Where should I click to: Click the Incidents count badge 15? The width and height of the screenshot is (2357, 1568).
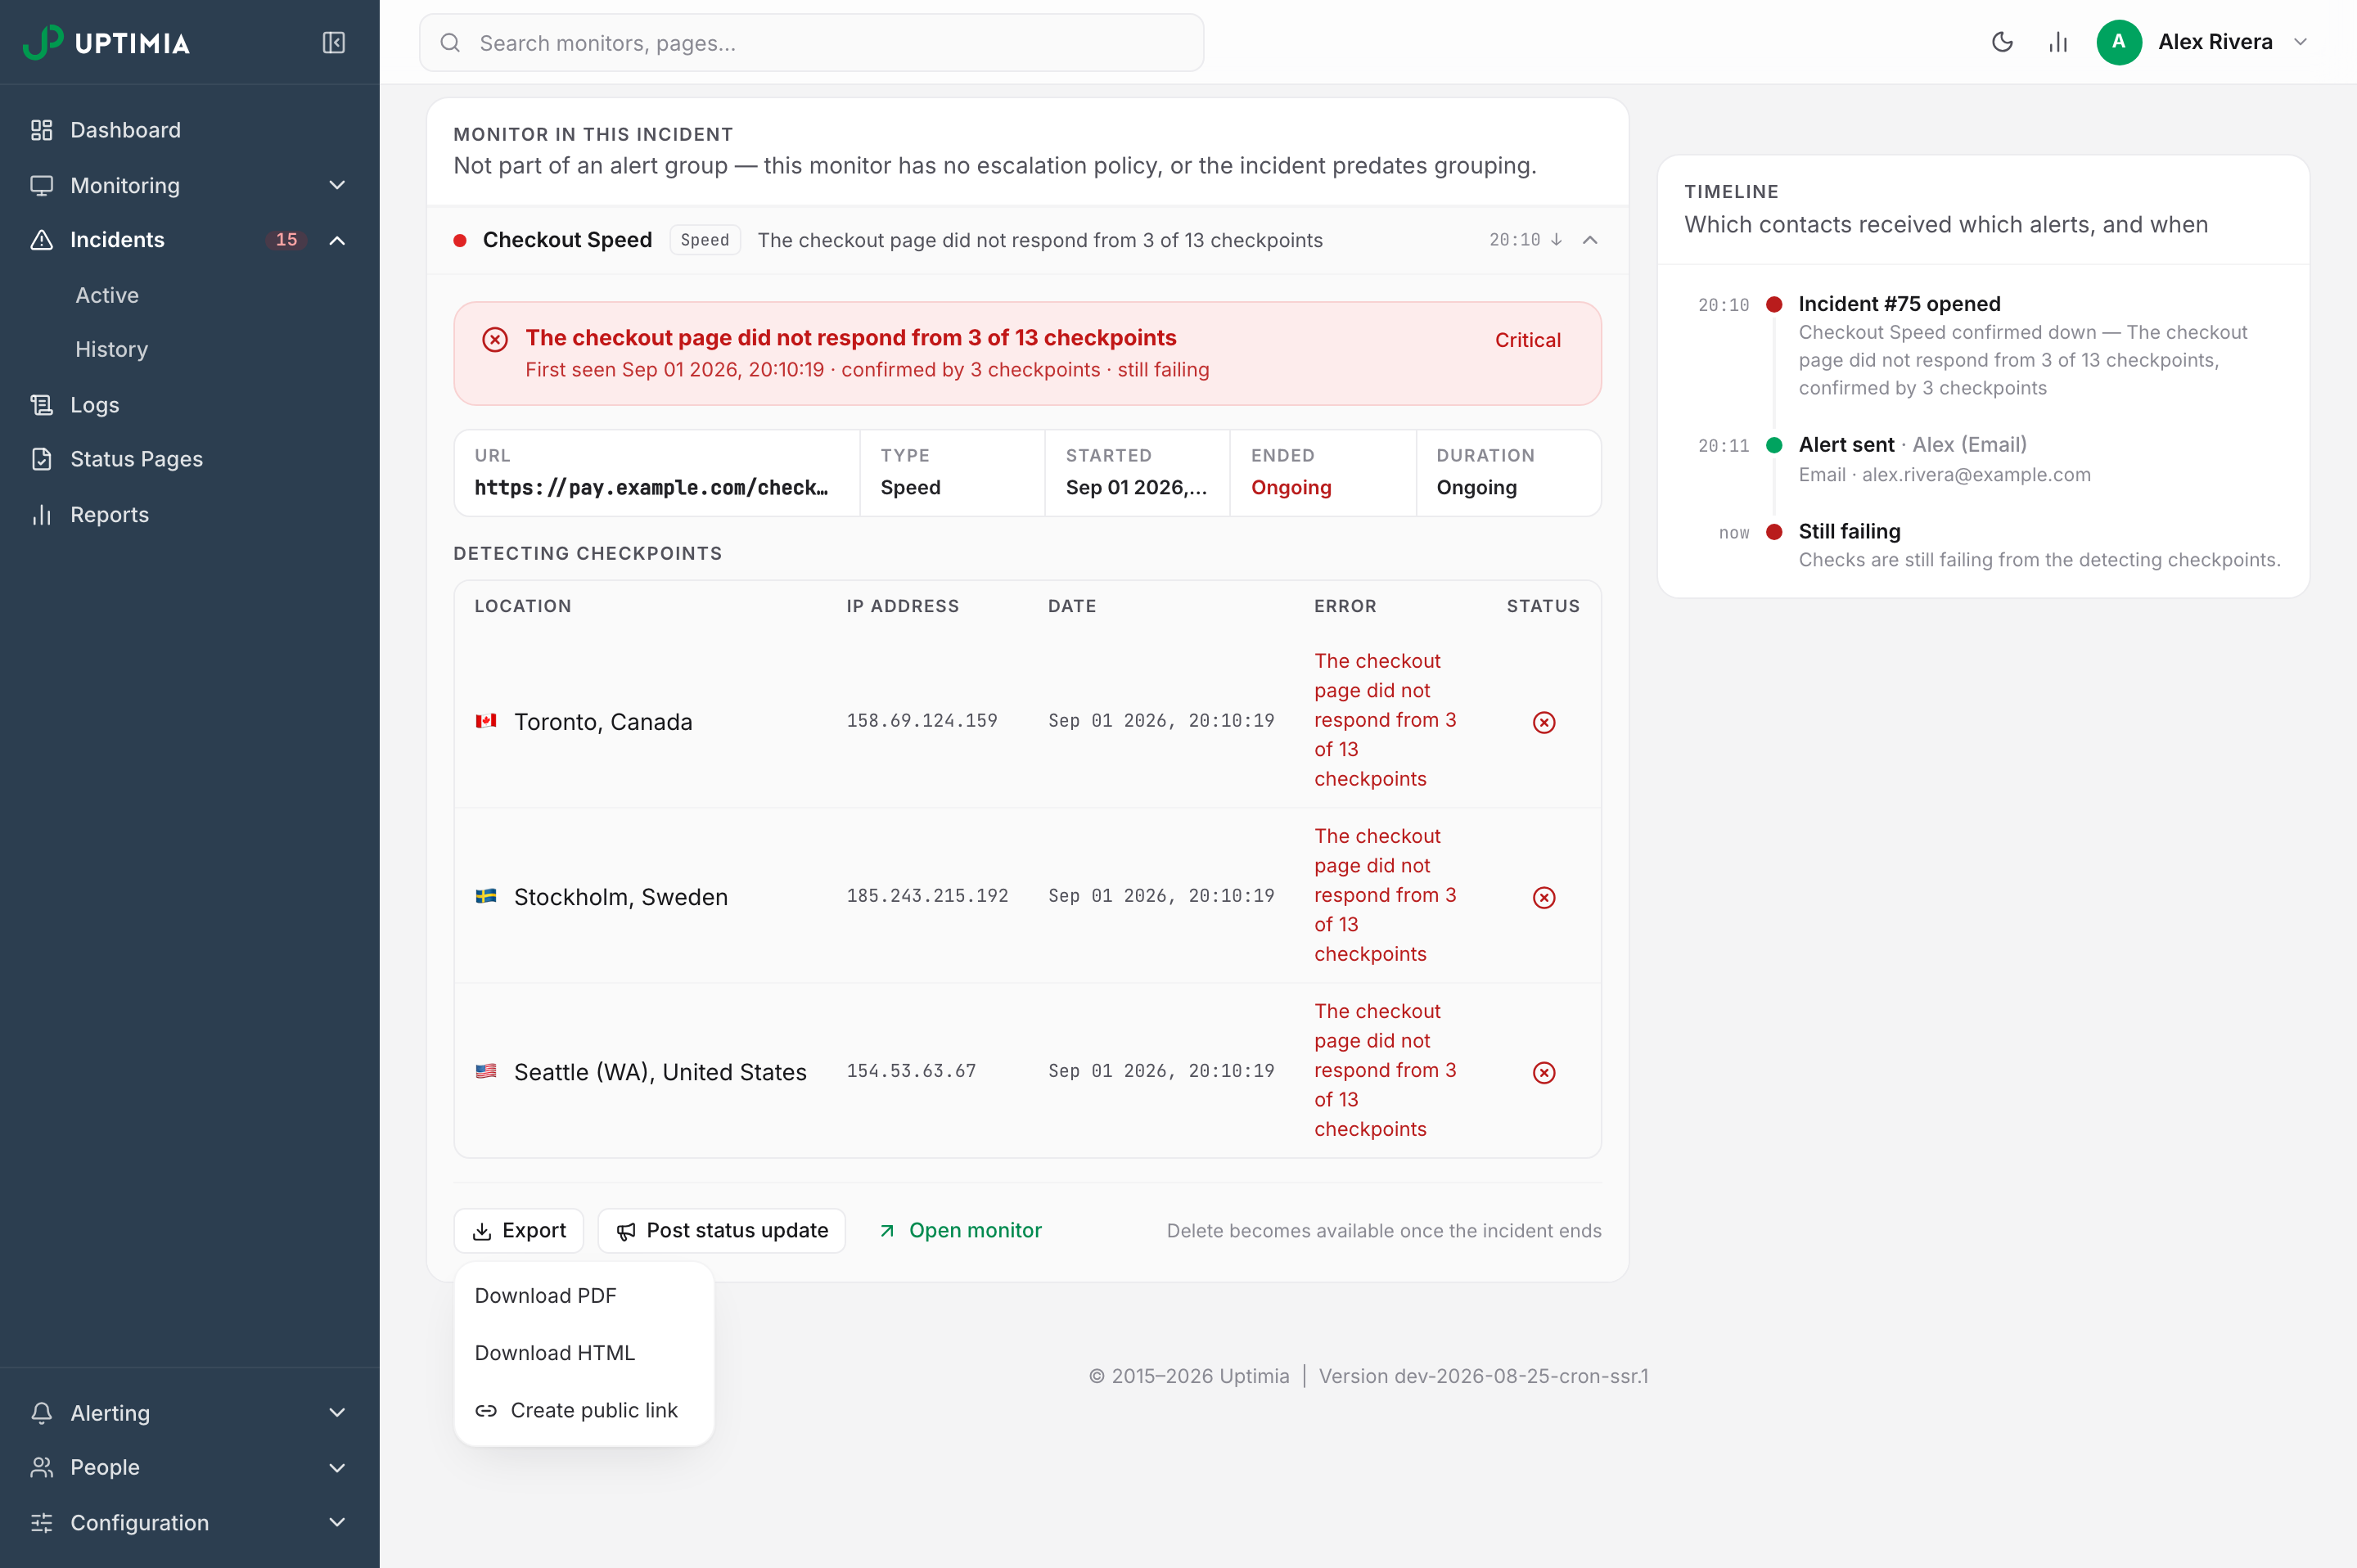[x=286, y=240]
